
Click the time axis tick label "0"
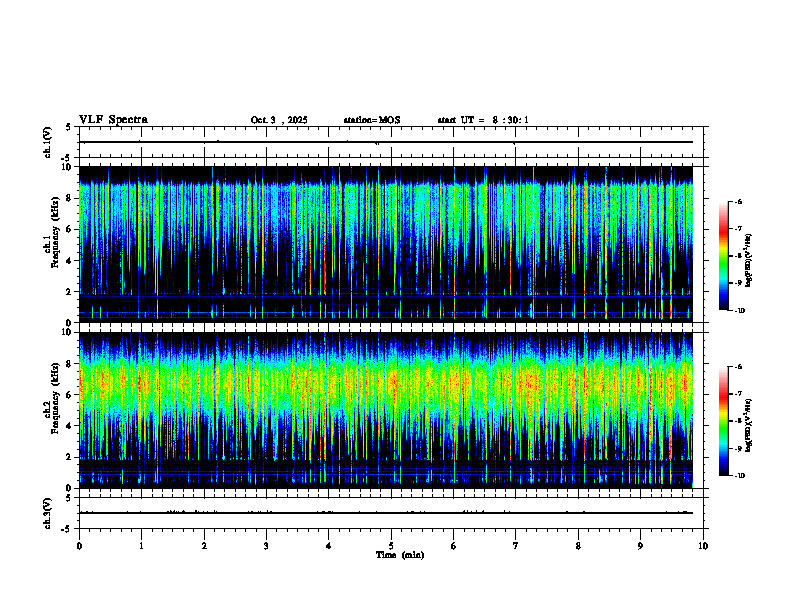point(79,546)
